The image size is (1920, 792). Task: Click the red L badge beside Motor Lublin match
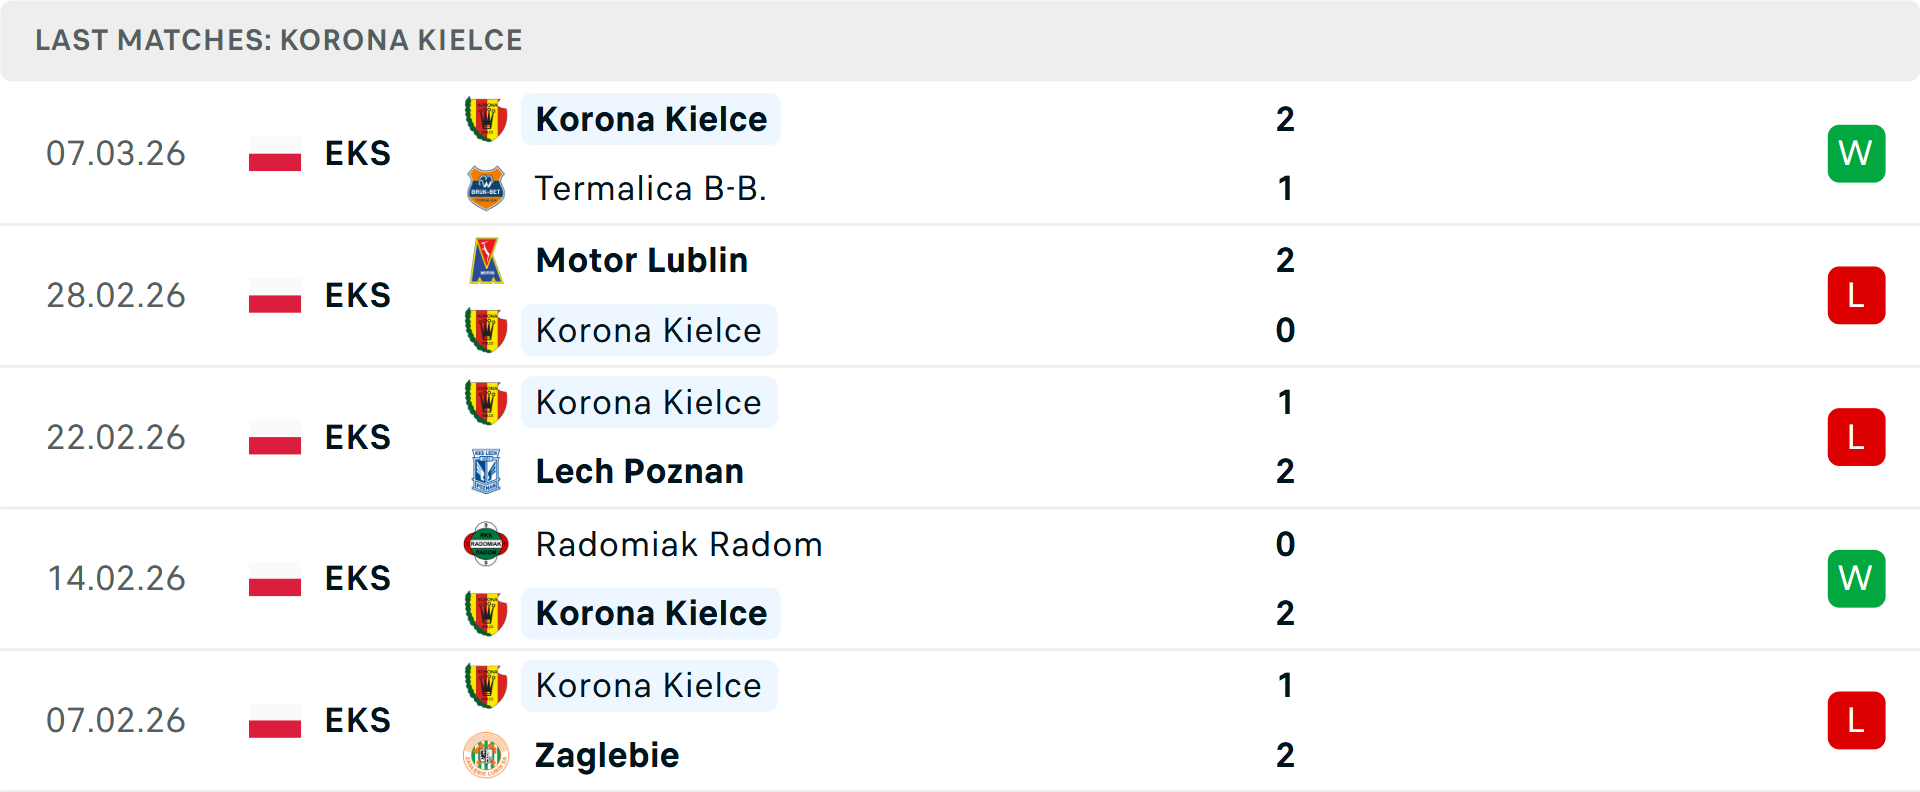(1856, 295)
